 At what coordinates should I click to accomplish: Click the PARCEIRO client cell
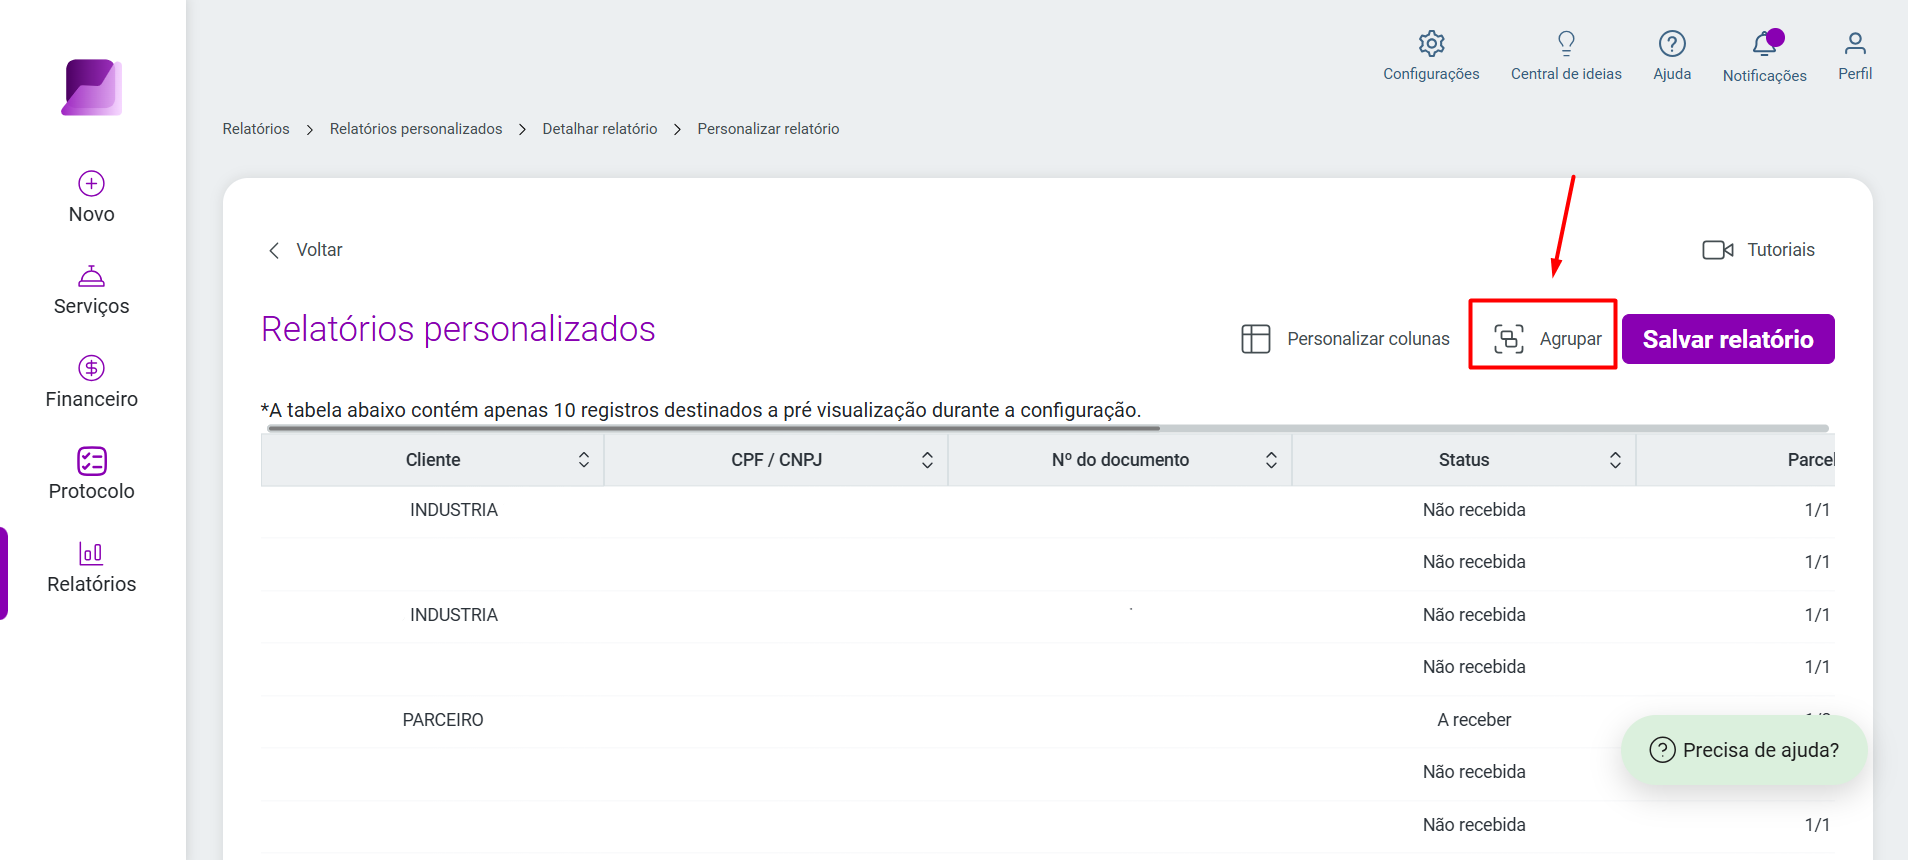click(x=443, y=720)
